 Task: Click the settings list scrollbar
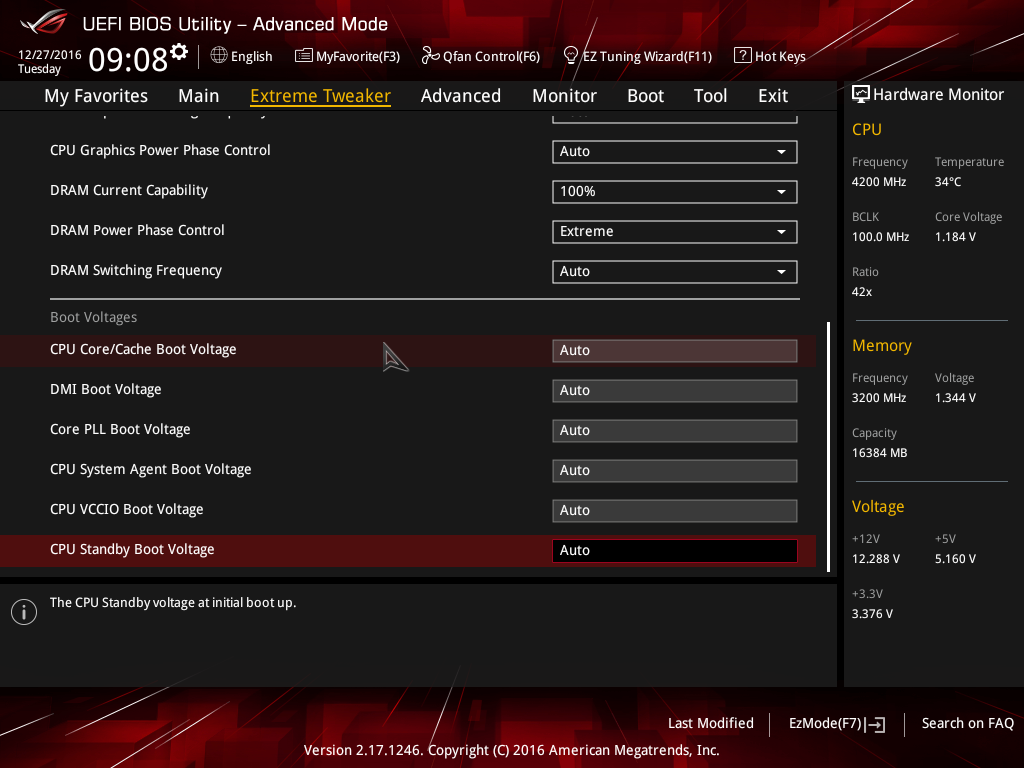tap(828, 447)
